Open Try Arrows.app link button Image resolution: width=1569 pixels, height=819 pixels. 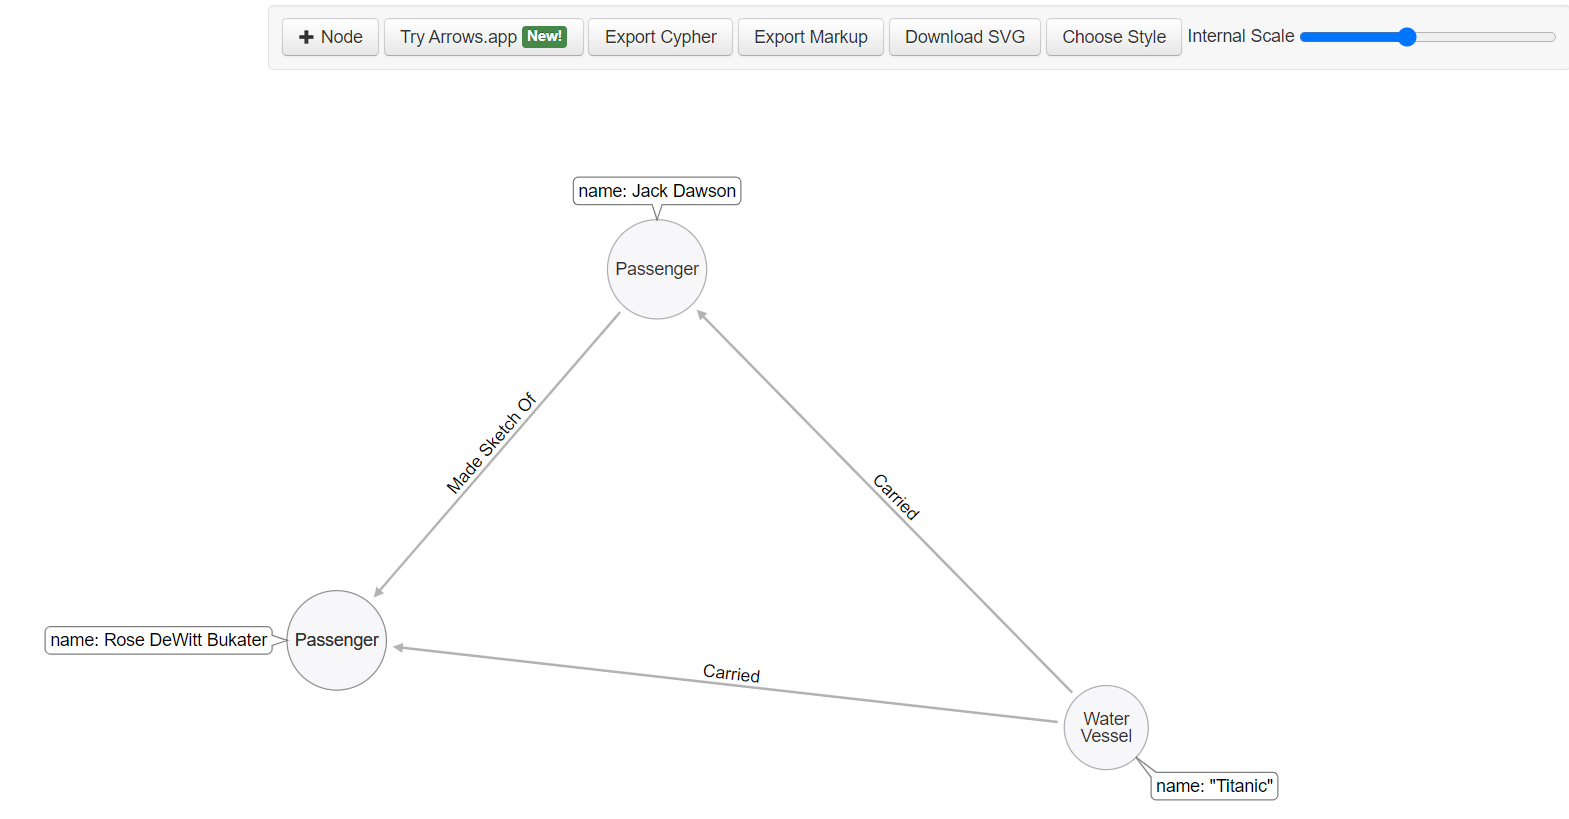coord(483,37)
